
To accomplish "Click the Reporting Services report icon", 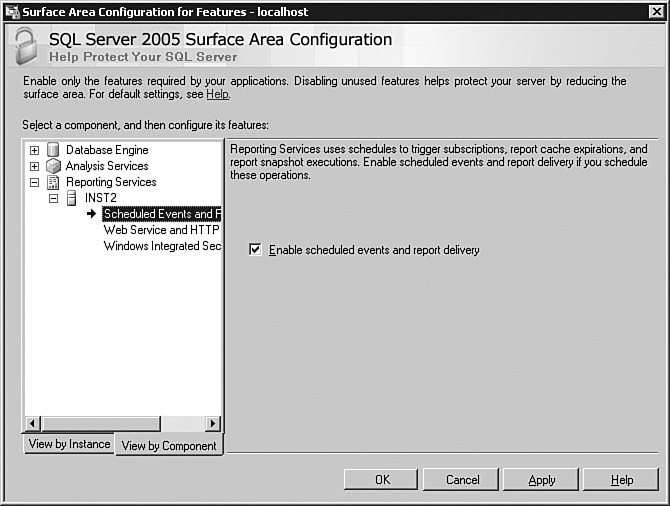I will (53, 182).
